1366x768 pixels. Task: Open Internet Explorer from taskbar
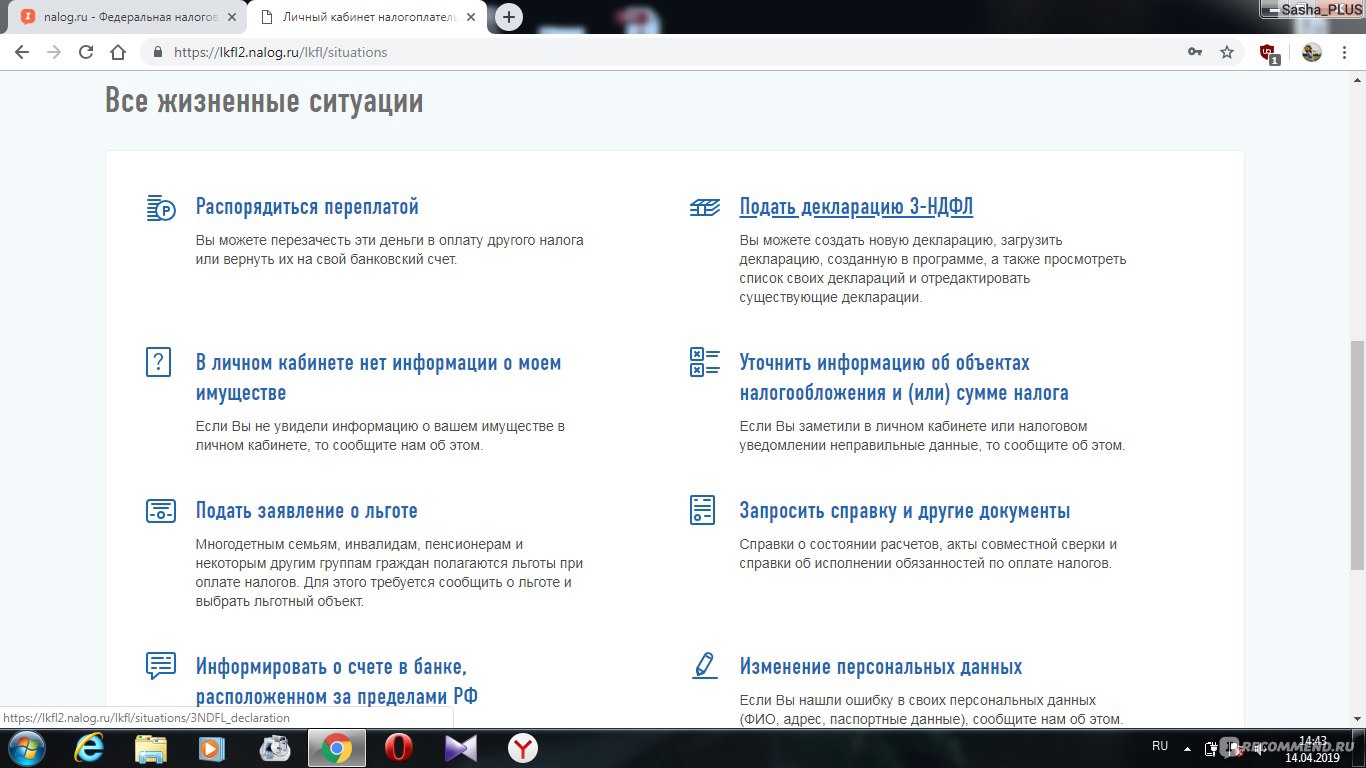90,748
